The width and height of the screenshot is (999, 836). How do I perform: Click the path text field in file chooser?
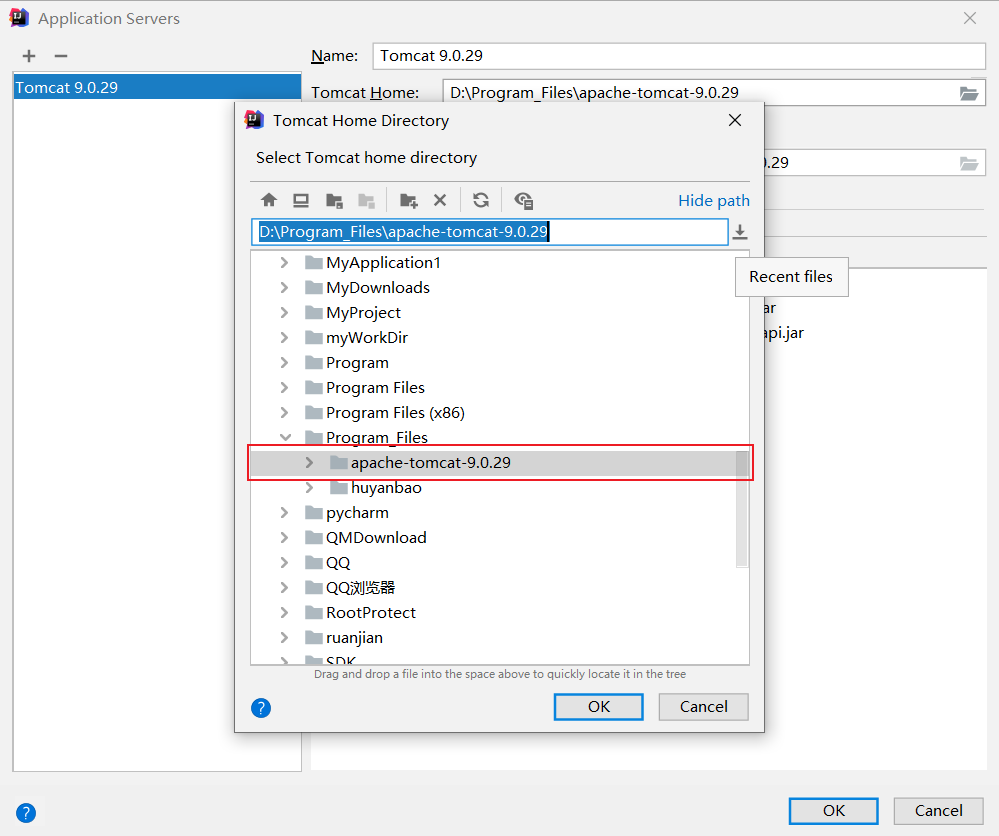pyautogui.click(x=489, y=232)
